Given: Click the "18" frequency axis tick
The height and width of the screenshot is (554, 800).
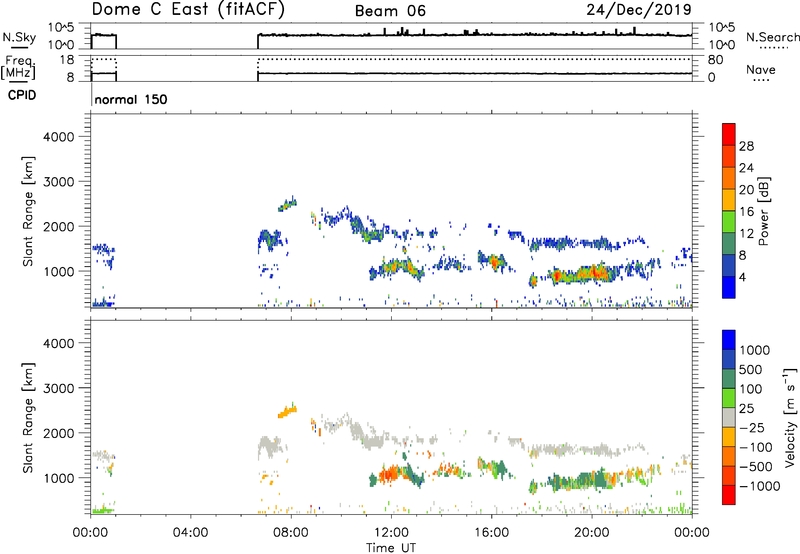Looking at the screenshot, I should tap(67, 60).
